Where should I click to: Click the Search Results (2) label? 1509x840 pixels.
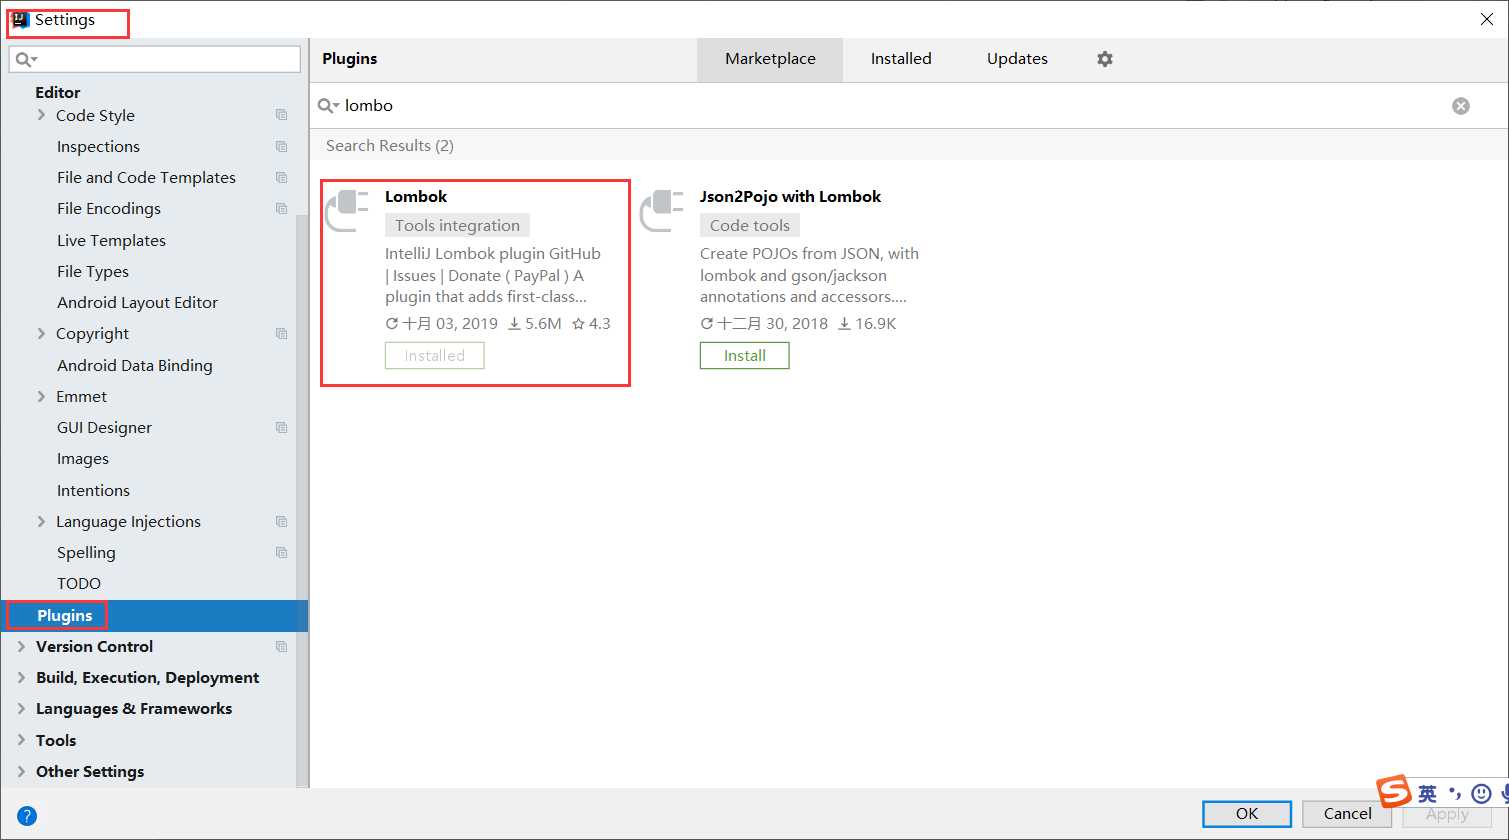(390, 146)
